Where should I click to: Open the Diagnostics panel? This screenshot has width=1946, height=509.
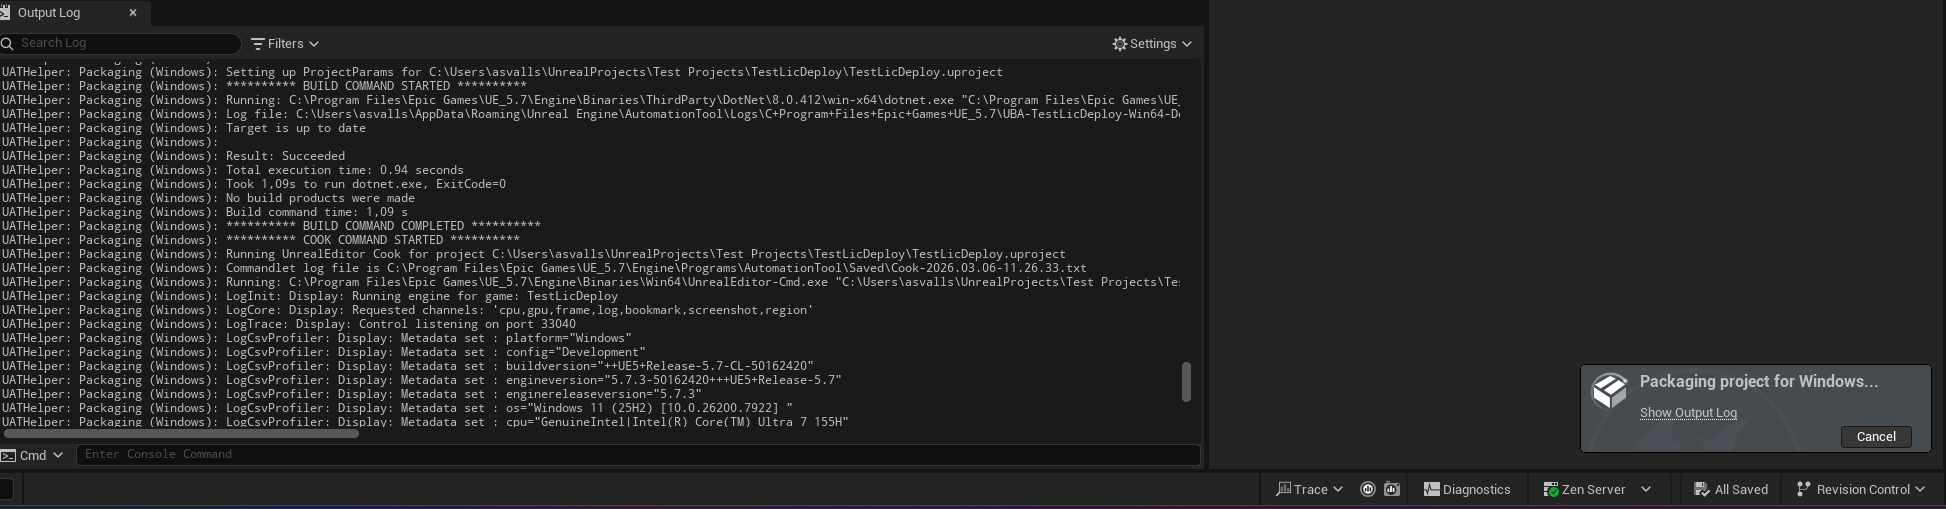click(x=1467, y=489)
